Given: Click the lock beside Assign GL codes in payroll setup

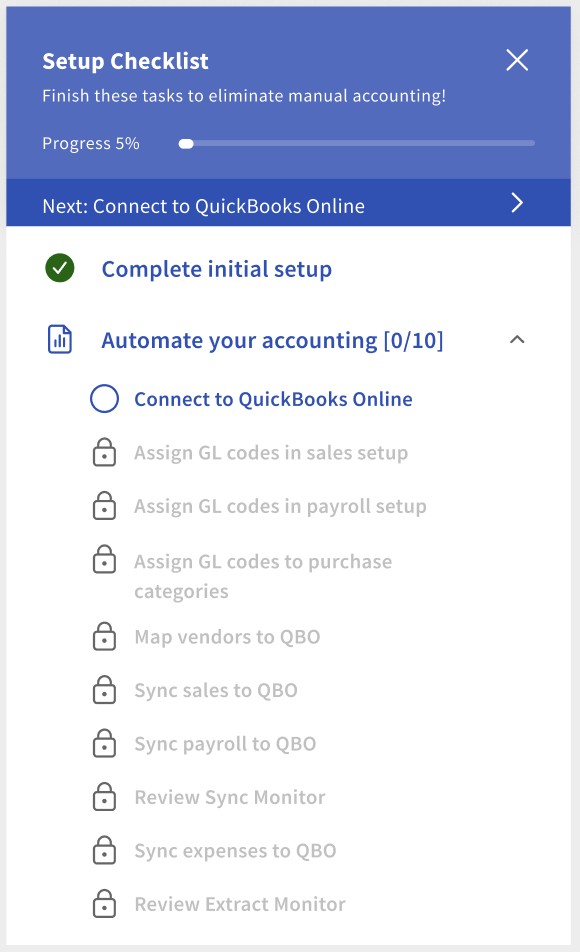Looking at the screenshot, I should [104, 506].
